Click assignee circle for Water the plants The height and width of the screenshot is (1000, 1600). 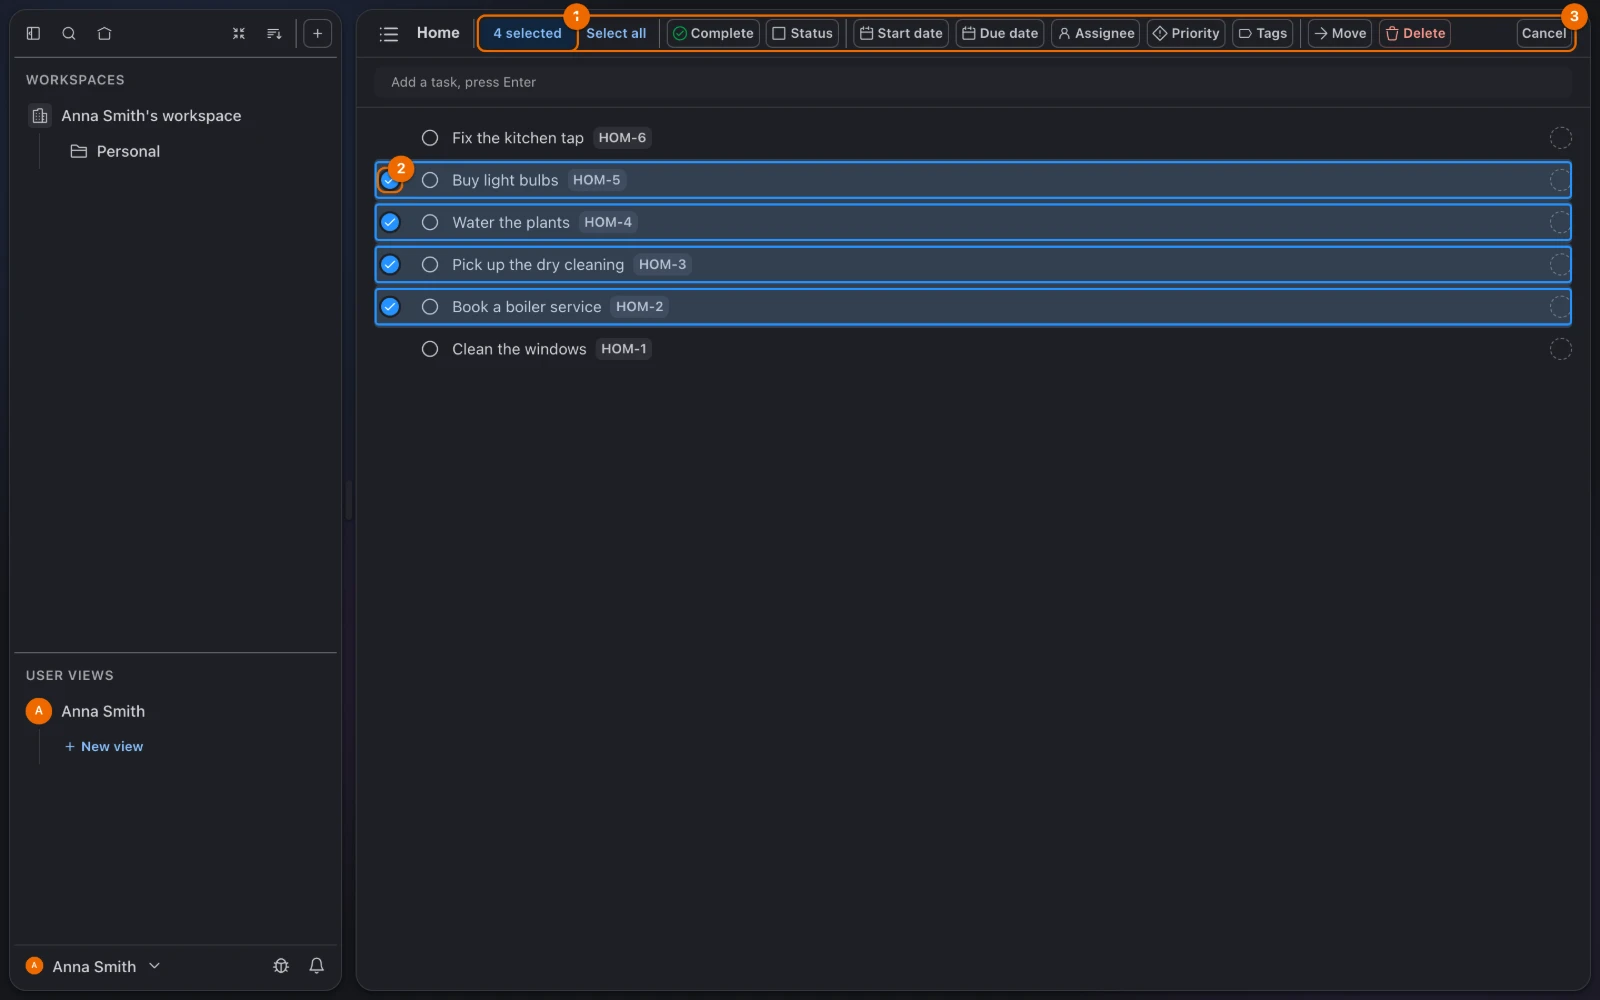1560,222
